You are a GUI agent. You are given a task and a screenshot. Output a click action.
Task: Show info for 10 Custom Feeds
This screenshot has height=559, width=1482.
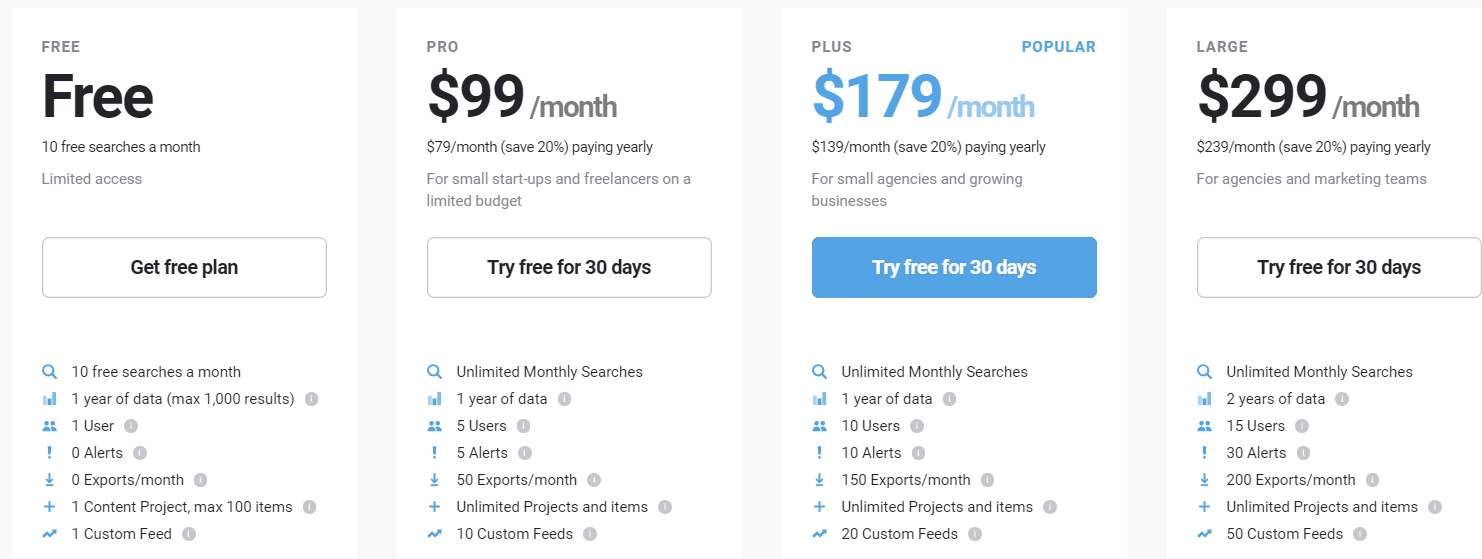click(590, 534)
